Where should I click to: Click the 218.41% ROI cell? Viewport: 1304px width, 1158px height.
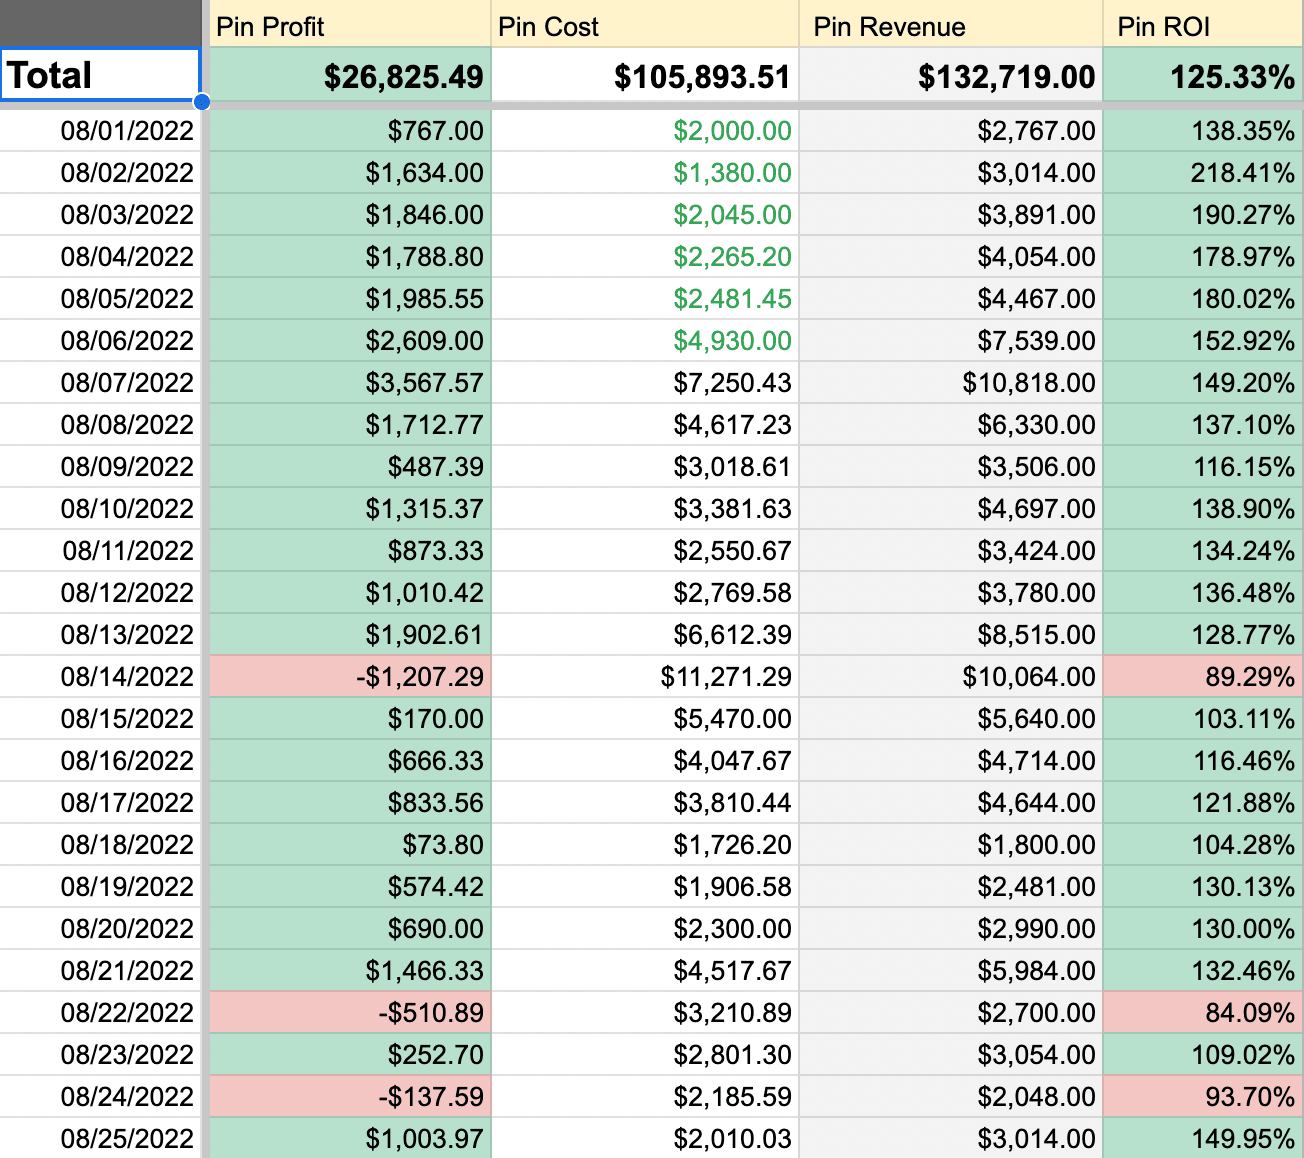(1202, 173)
